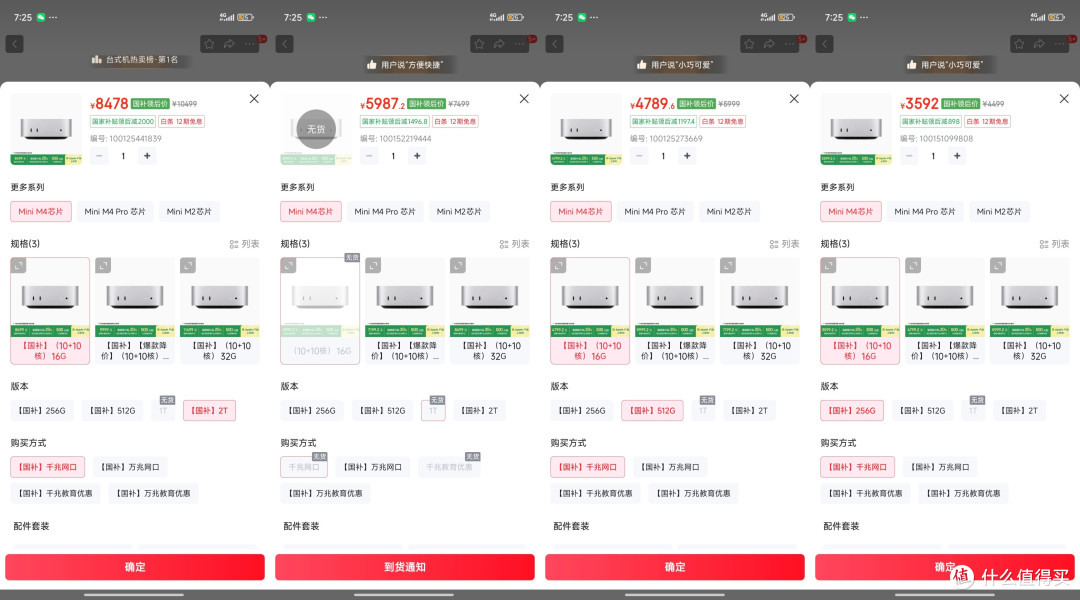Pick 【国补】千兆教育优惠 in ¥3592 panel
Screen dimensions: 1080x600
click(x=865, y=493)
